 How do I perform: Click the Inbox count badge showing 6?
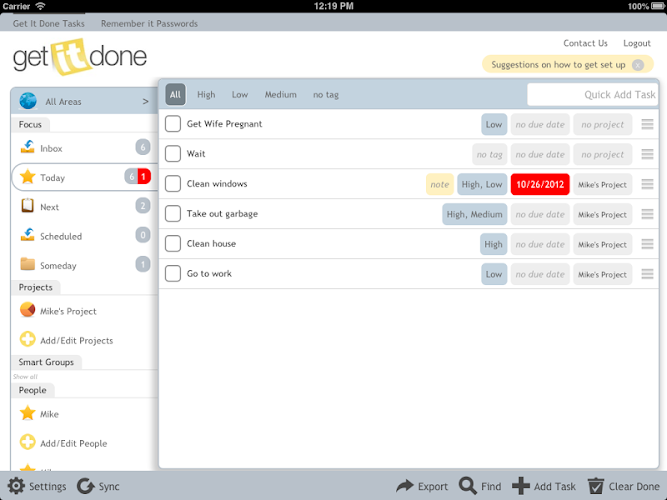coord(143,147)
